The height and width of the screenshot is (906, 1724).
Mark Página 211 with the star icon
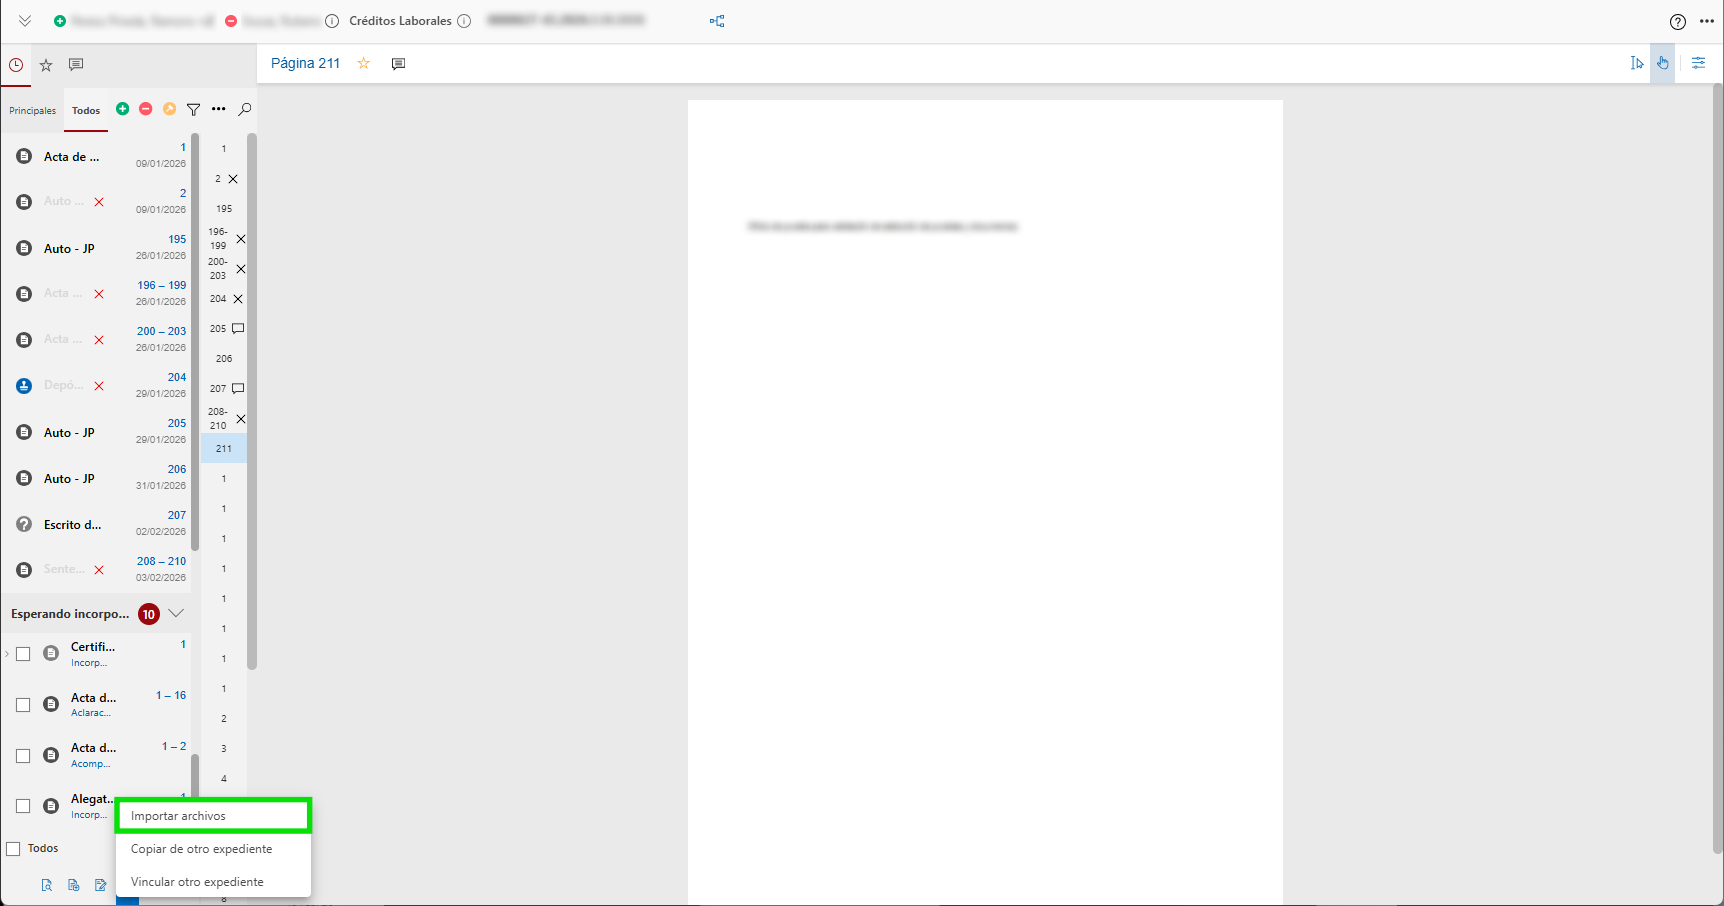pyautogui.click(x=364, y=63)
